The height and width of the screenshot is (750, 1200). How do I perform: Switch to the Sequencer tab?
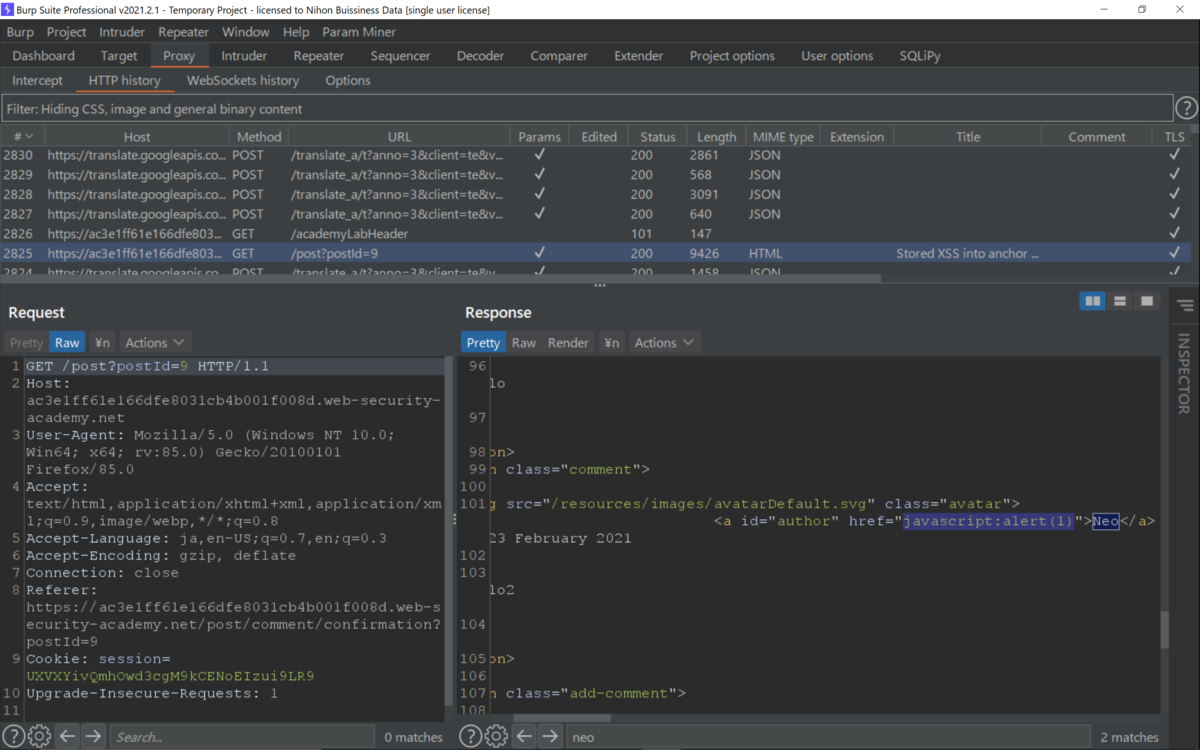pyautogui.click(x=400, y=56)
